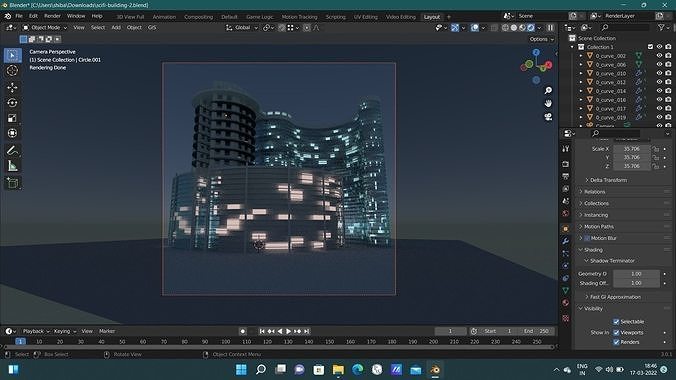The image size is (676, 380).
Task: Open Material properties tab icon
Action: (x=566, y=303)
